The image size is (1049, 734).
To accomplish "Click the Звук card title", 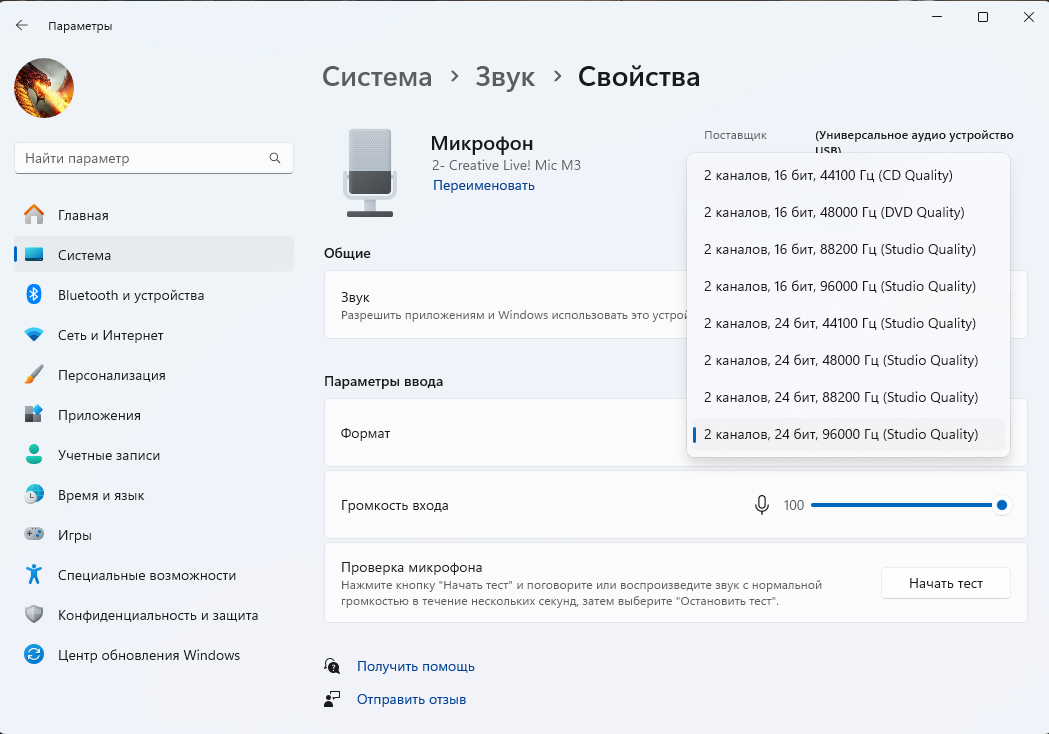I will [355, 298].
